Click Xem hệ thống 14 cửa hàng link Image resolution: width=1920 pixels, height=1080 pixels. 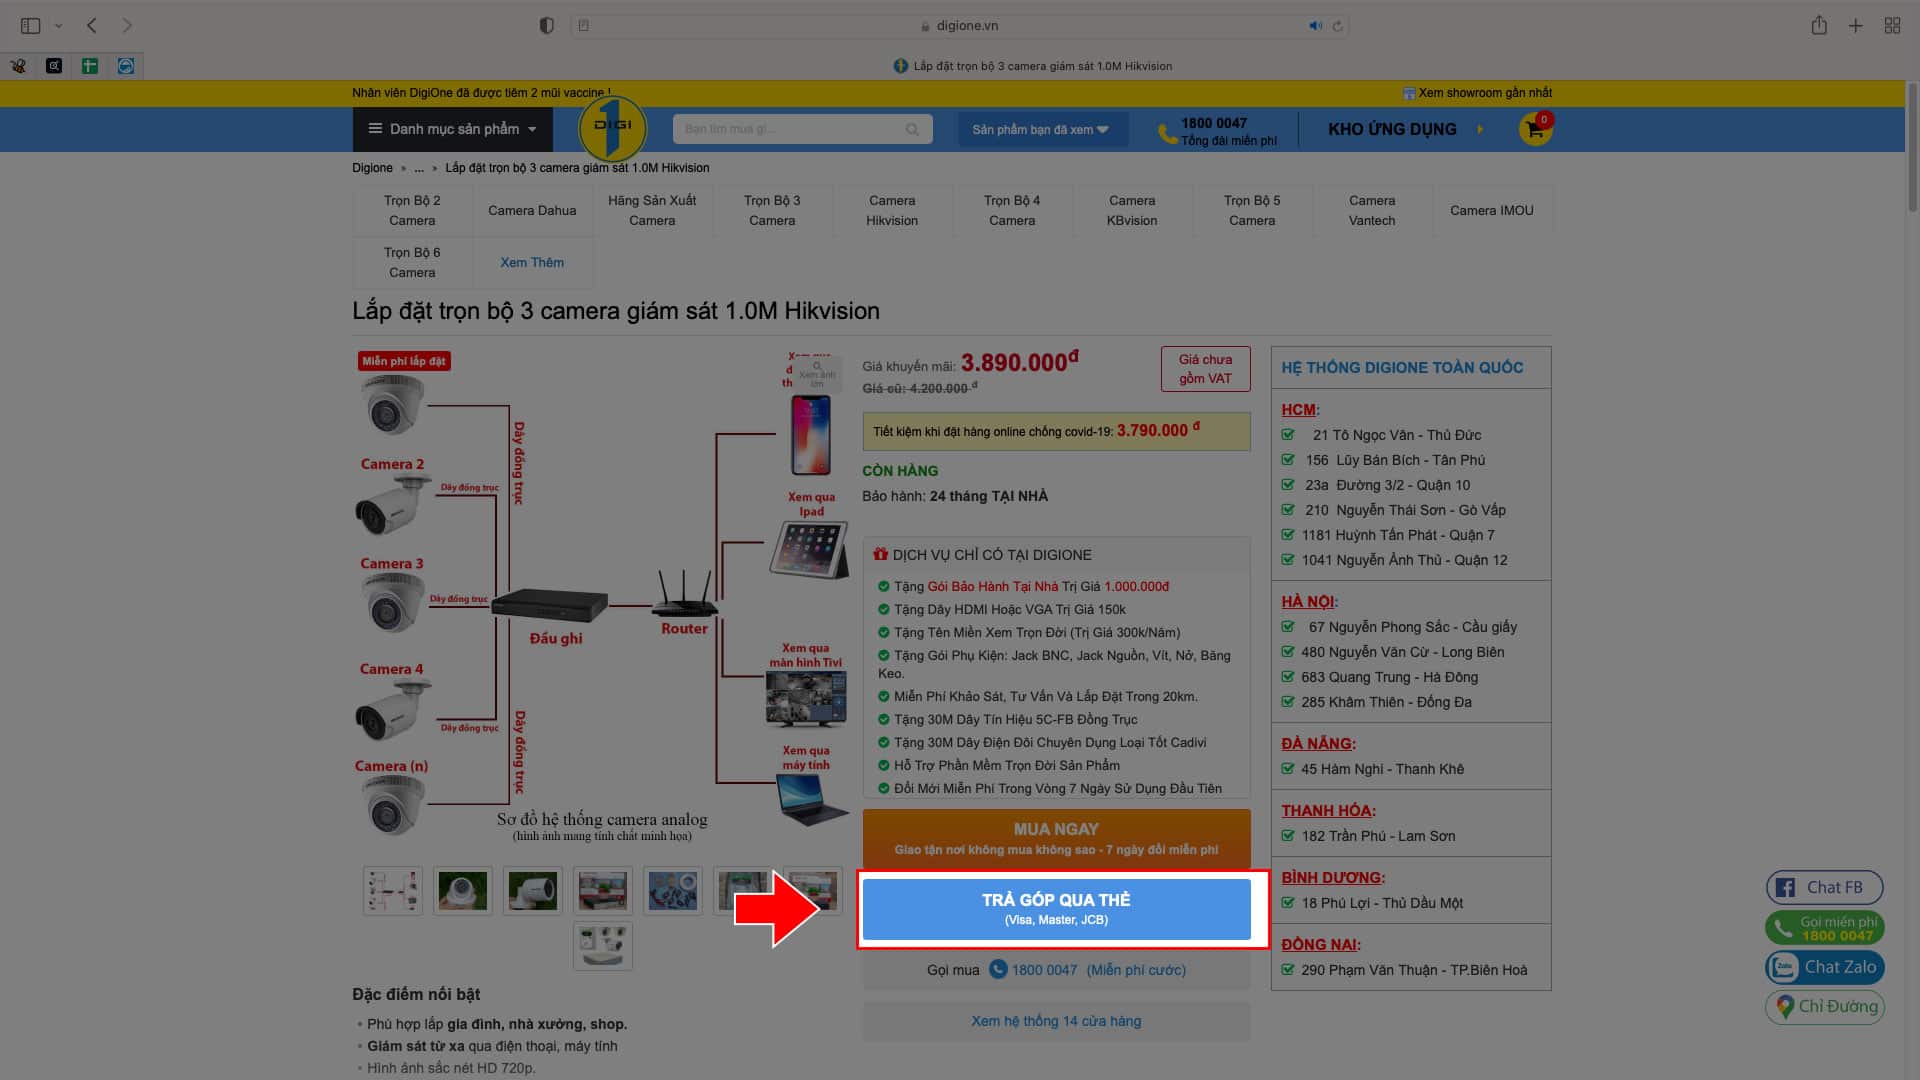pyautogui.click(x=1056, y=1021)
